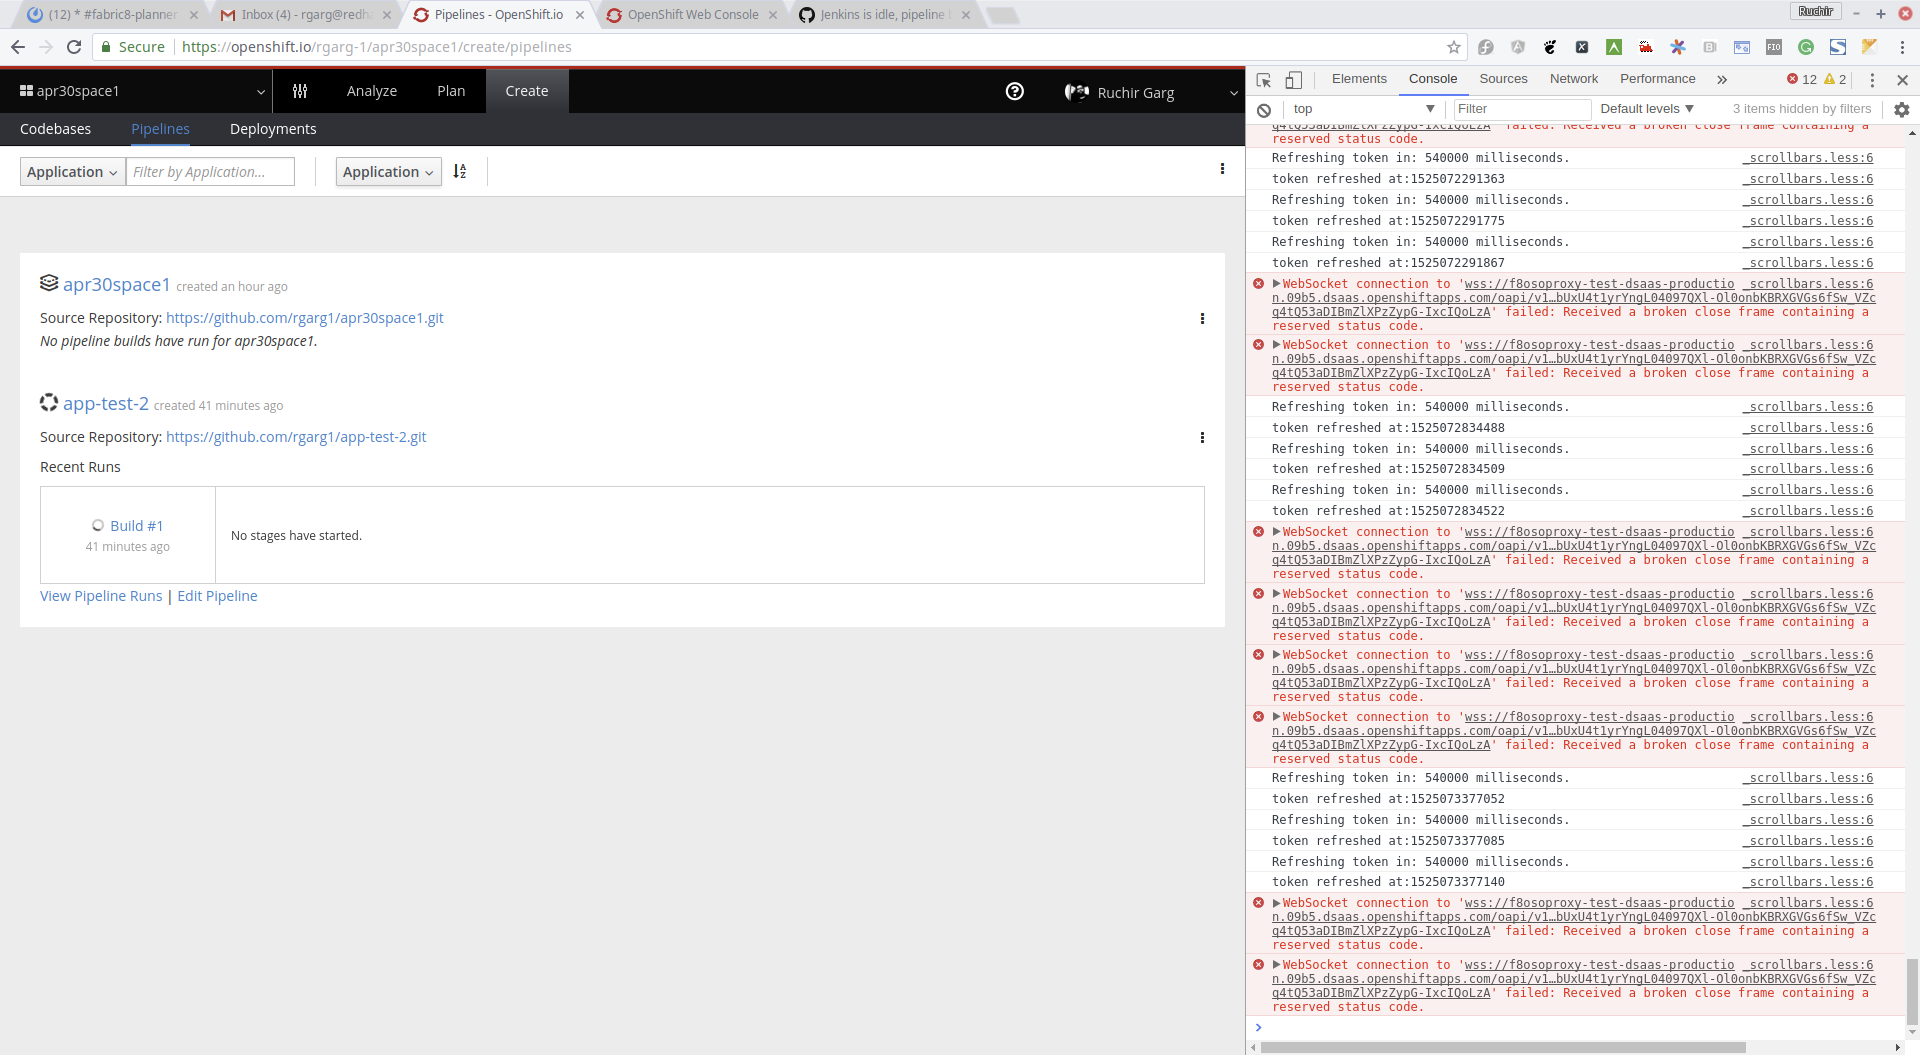Screen dimensions: 1920x1055
Task: Open the top frame context dropdown
Action: 1363,109
